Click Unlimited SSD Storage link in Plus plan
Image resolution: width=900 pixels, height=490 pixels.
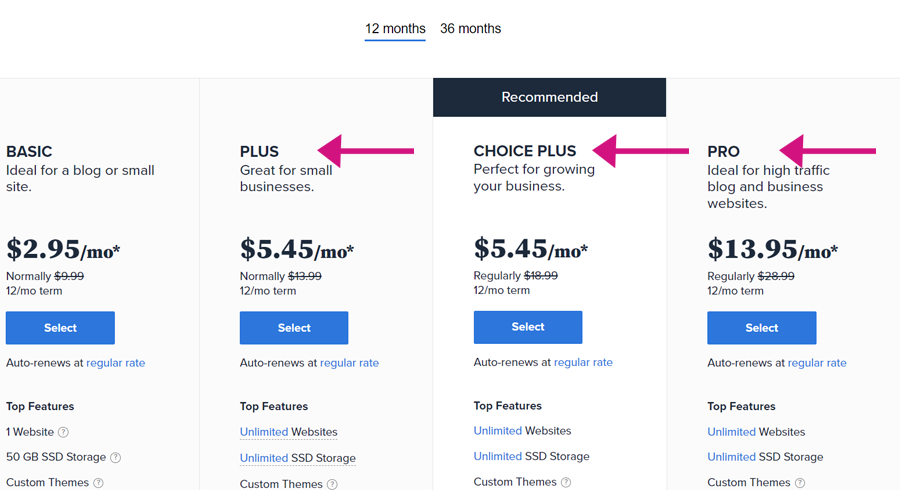click(x=298, y=458)
